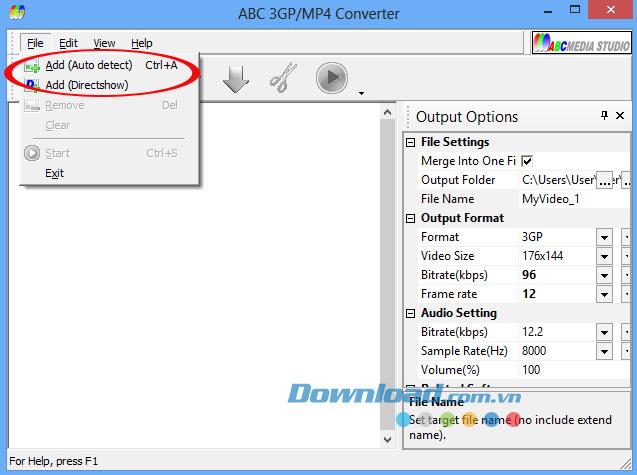
Task: Open the Format dropdown showing 3GP
Action: pyautogui.click(x=604, y=237)
